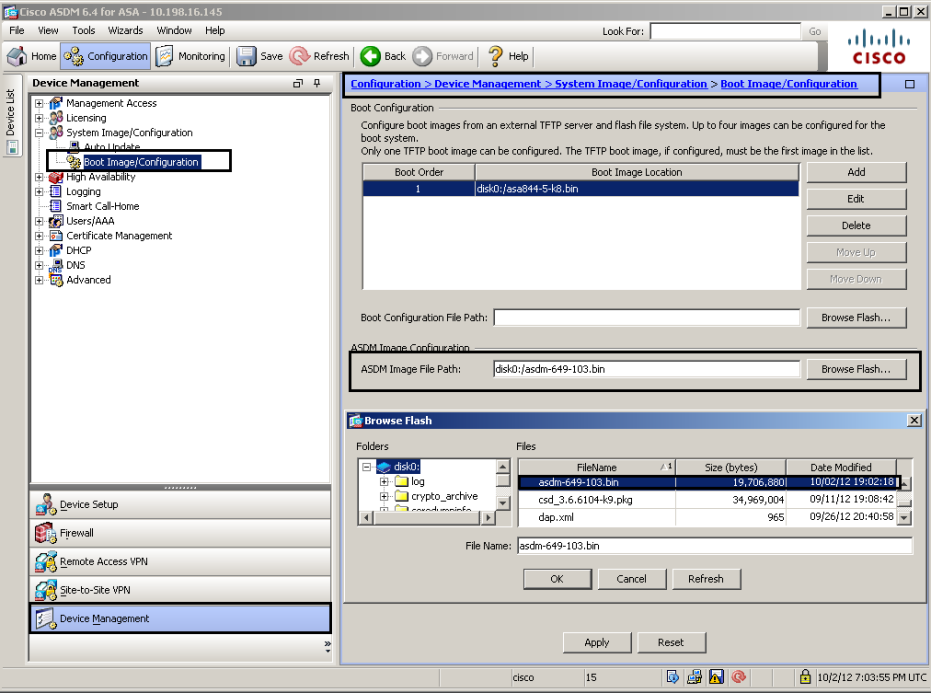This screenshot has width=931, height=693.
Task: Click the Users/AAA icon
Action: tap(56, 221)
